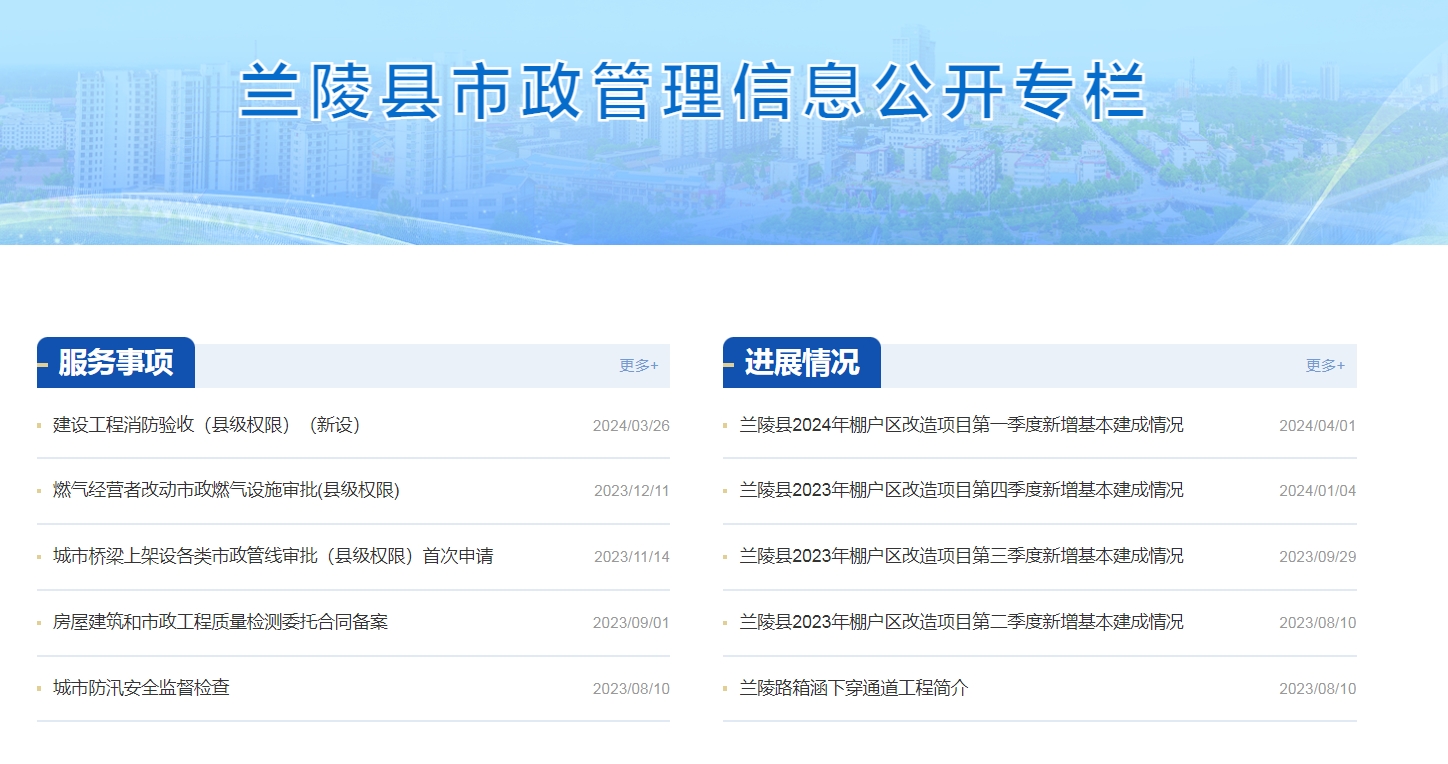The width and height of the screenshot is (1448, 764).
Task: Open 燃气经营者改动市政燃气设施审批(县级权限)
Action: (x=226, y=490)
